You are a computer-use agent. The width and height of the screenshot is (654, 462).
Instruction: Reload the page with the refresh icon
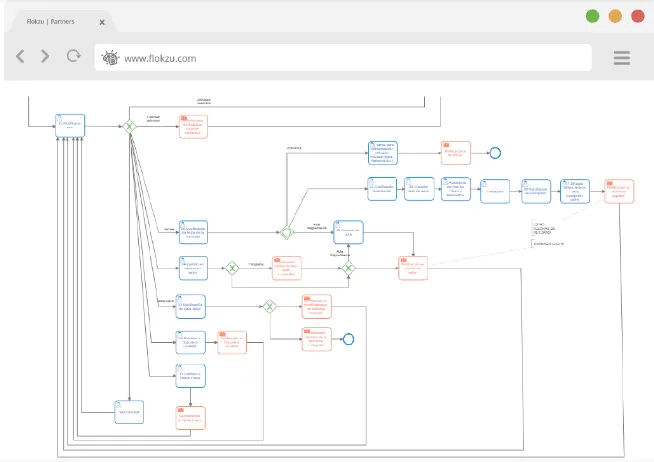point(73,56)
